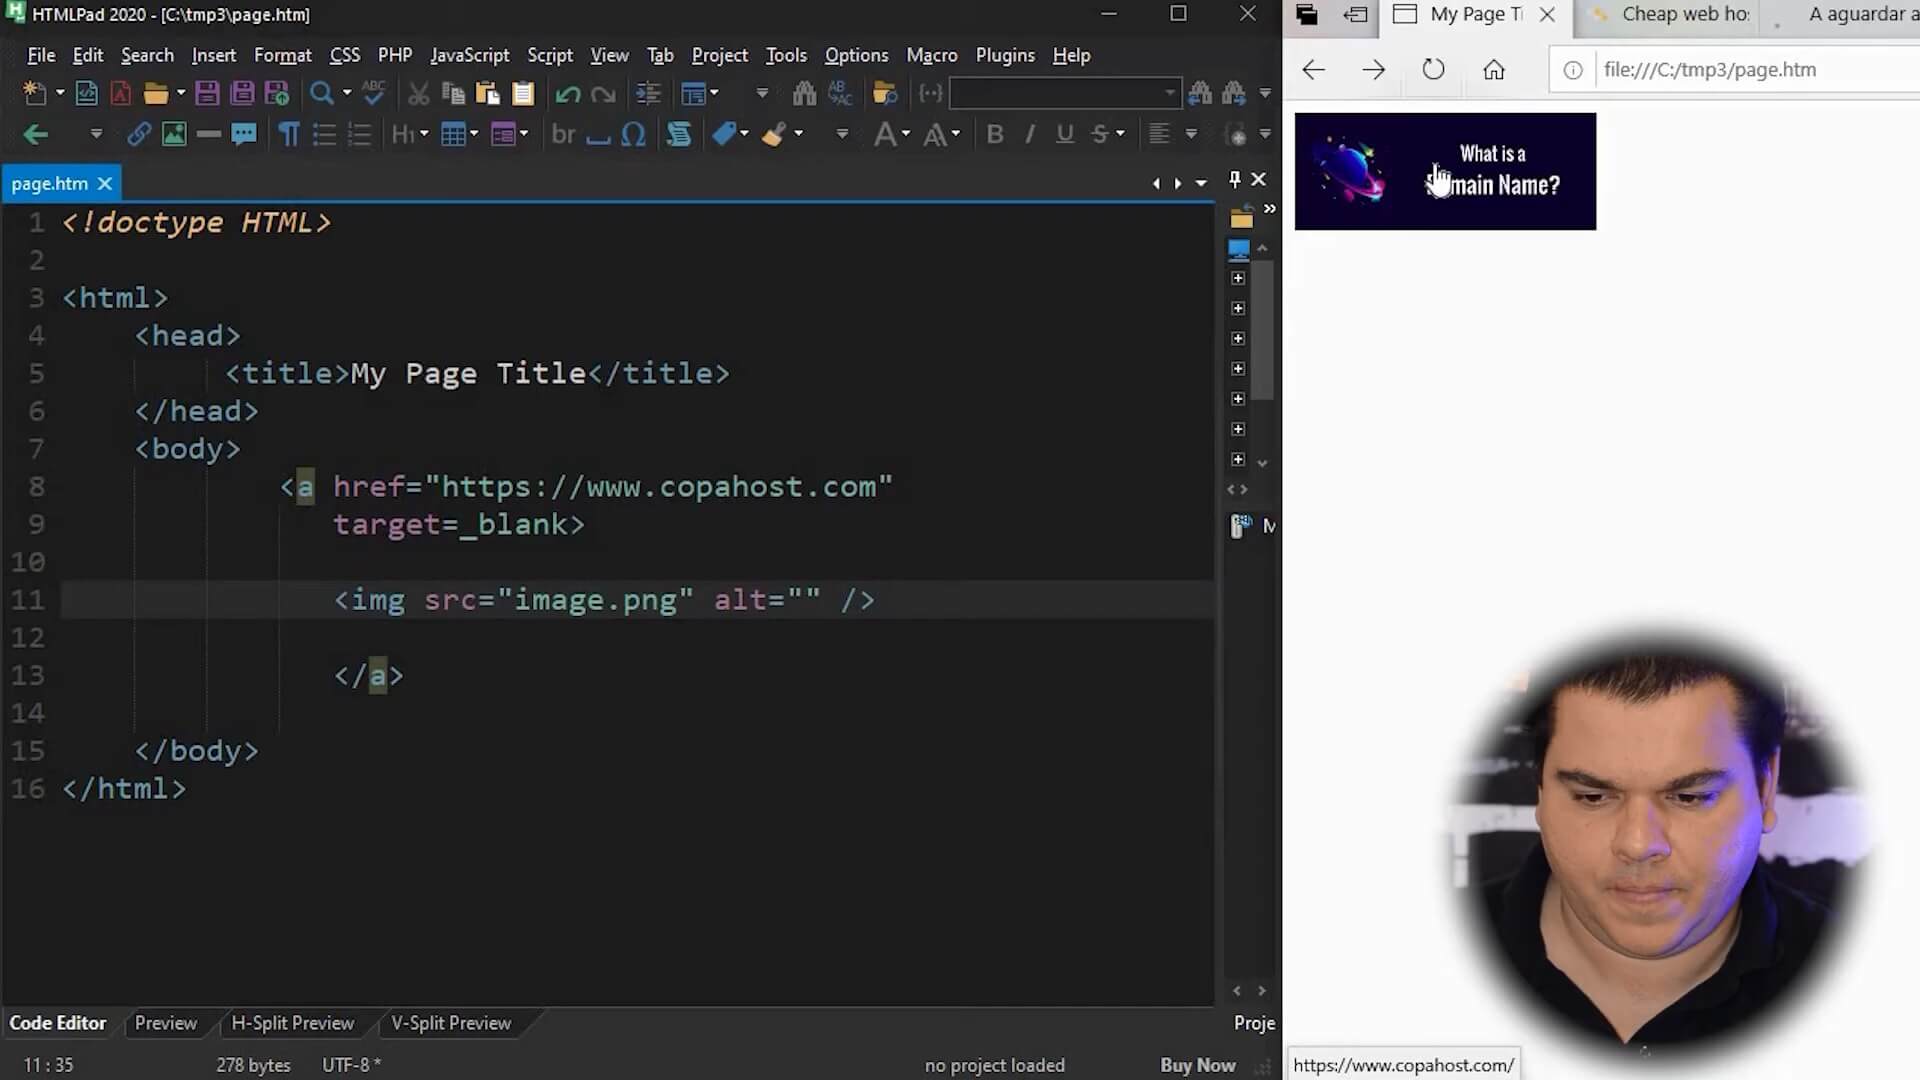This screenshot has height=1080, width=1920.
Task: Open the editor tab list dropdown arrow
Action: [1201, 183]
